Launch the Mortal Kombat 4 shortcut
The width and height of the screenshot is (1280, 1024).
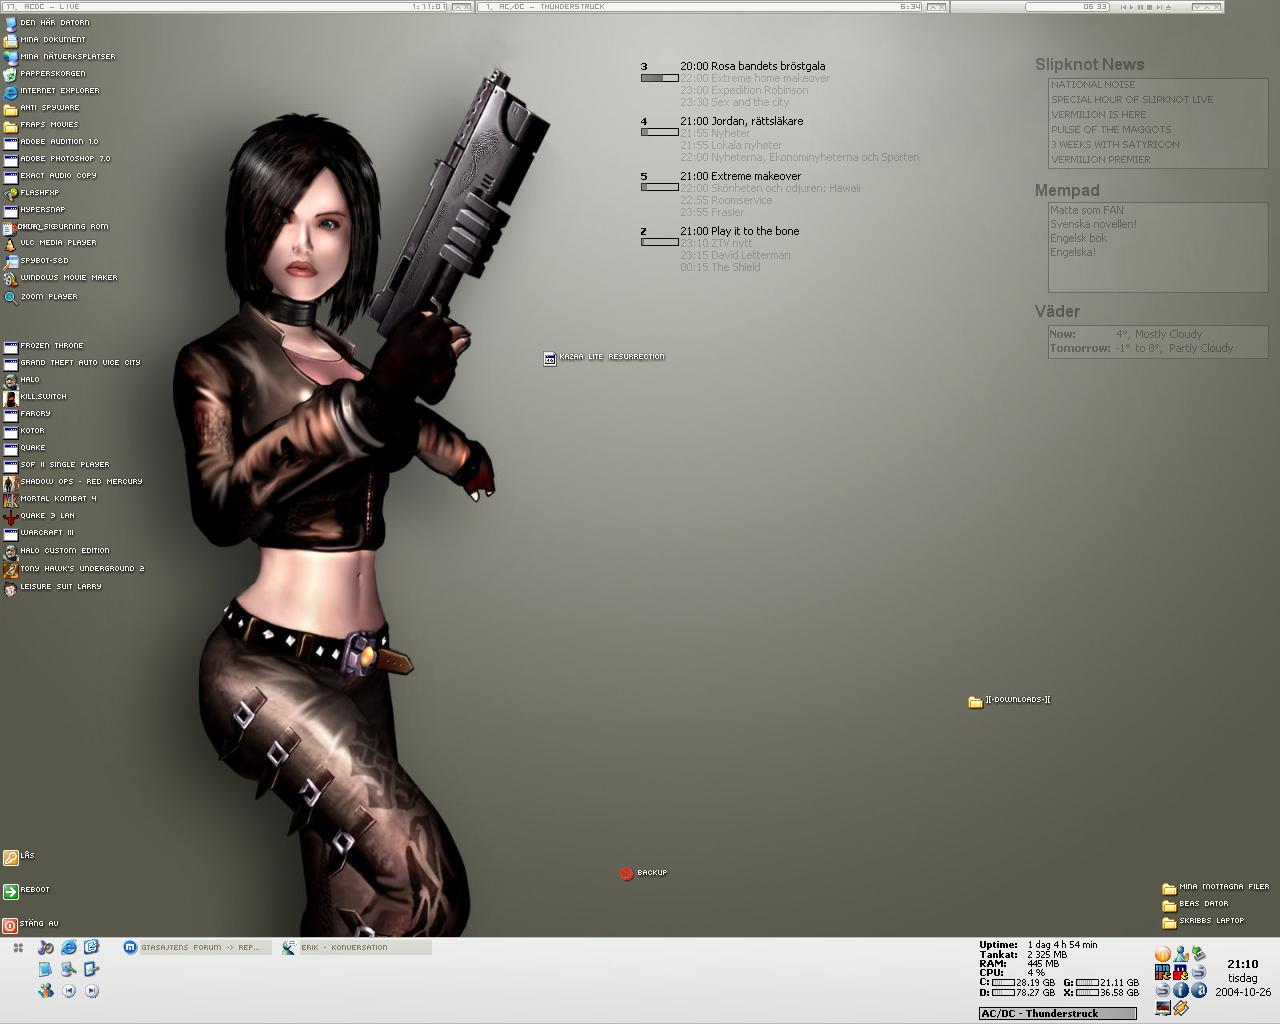(x=50, y=499)
